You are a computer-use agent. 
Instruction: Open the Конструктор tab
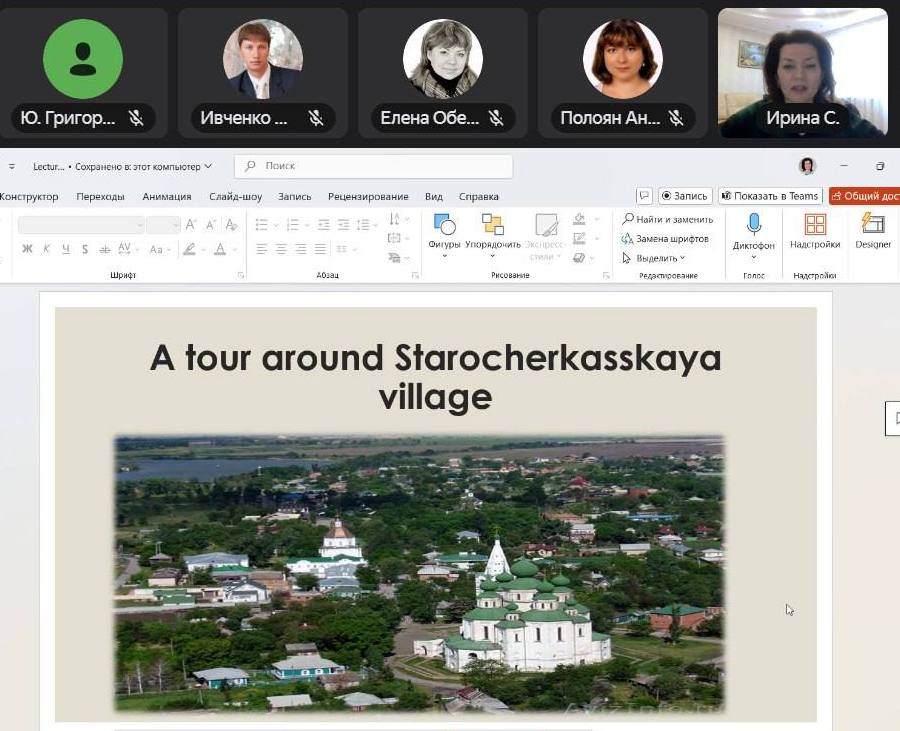pyautogui.click(x=29, y=196)
